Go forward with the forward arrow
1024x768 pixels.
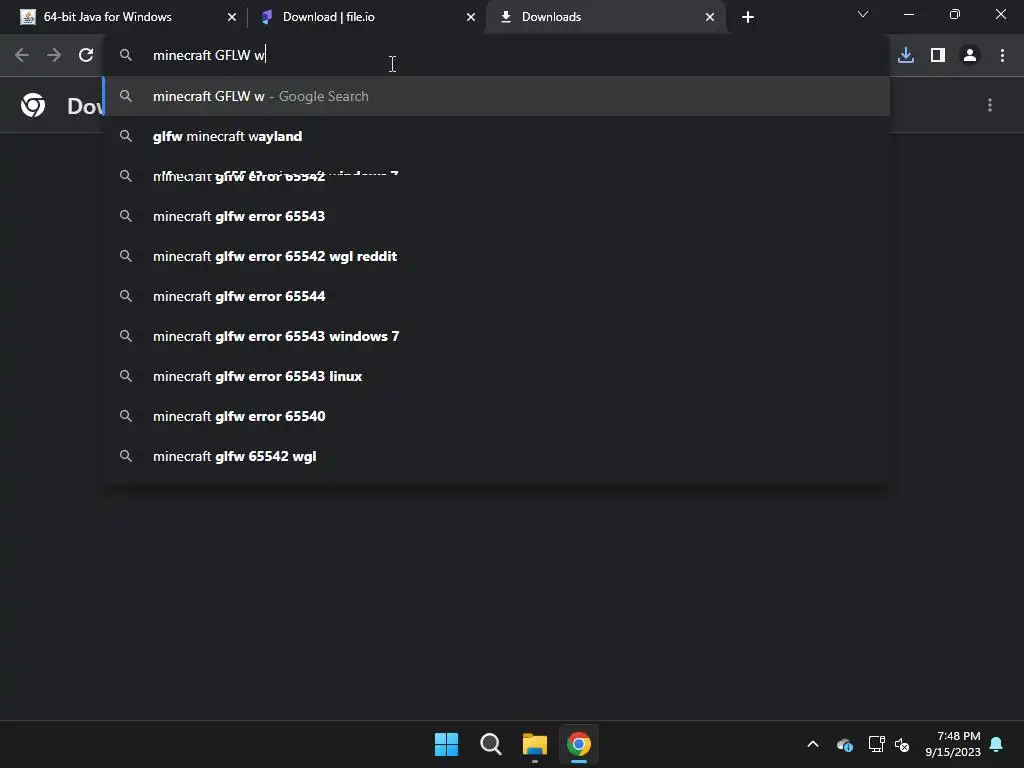54,55
